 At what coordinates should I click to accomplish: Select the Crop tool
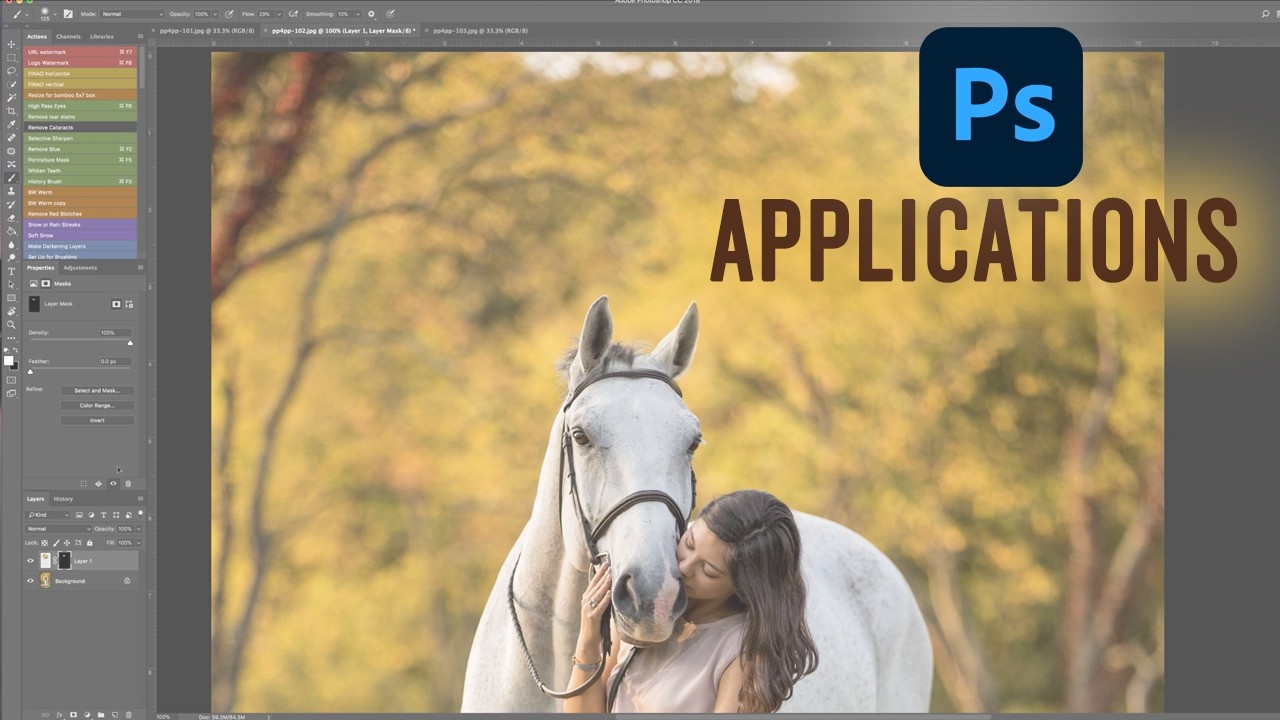coord(11,111)
